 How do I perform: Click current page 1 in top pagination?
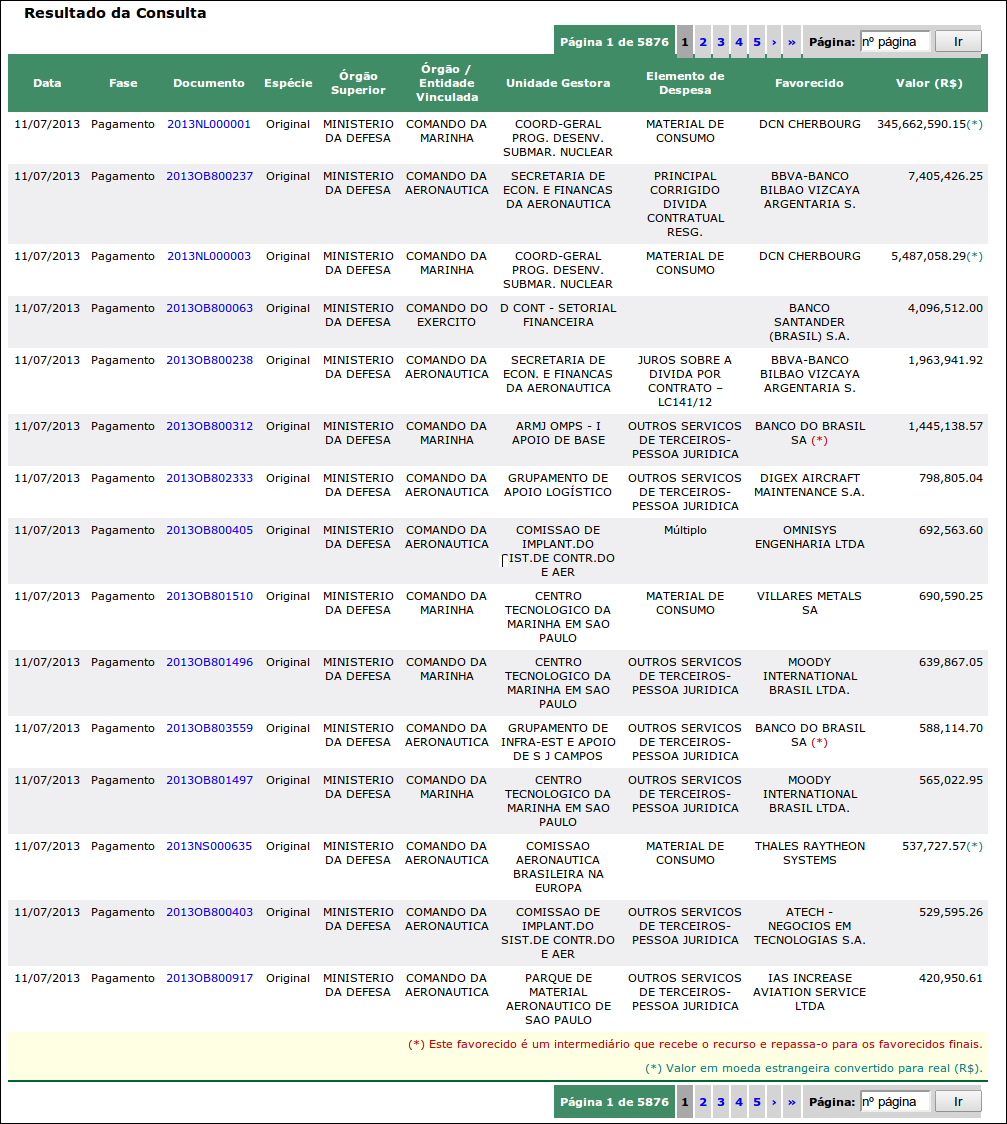click(x=685, y=42)
